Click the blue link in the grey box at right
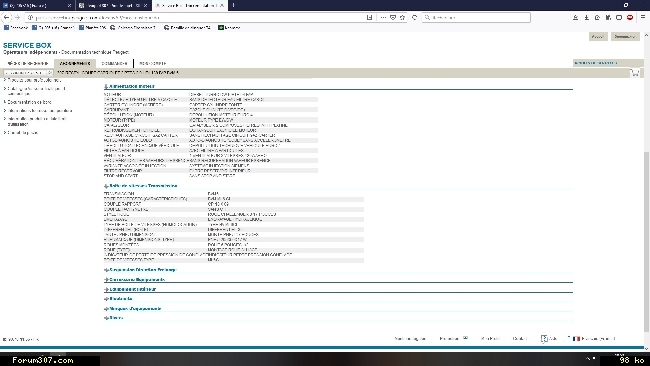650x366 pixels. (x=596, y=63)
